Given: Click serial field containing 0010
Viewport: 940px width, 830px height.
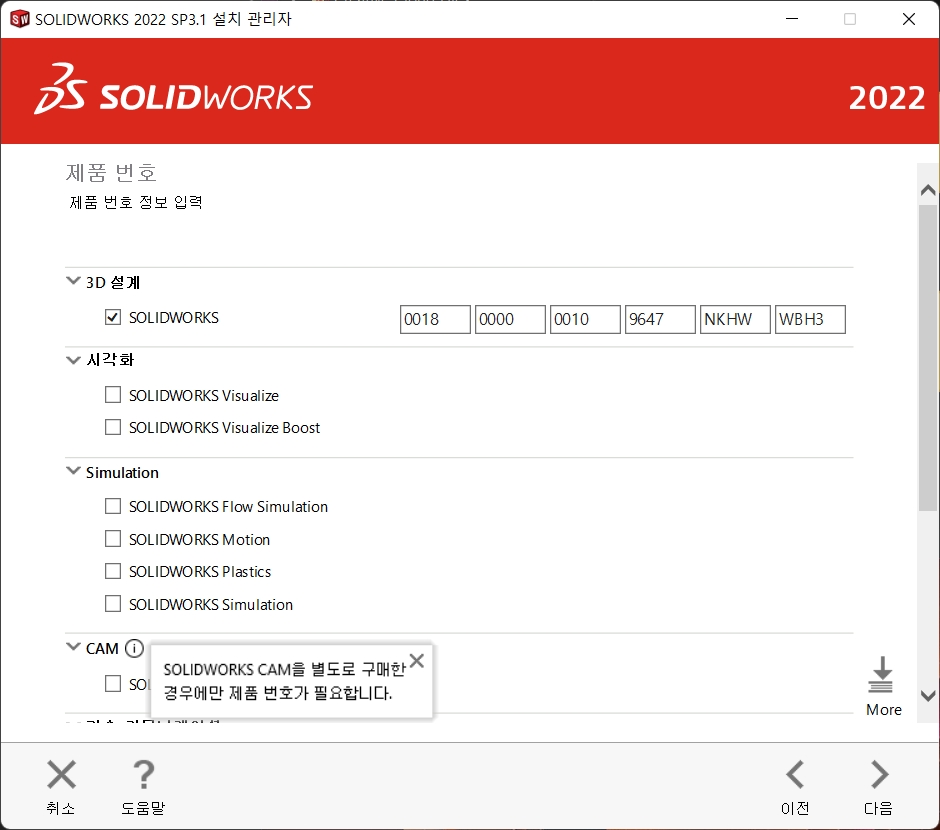Looking at the screenshot, I should pos(585,319).
